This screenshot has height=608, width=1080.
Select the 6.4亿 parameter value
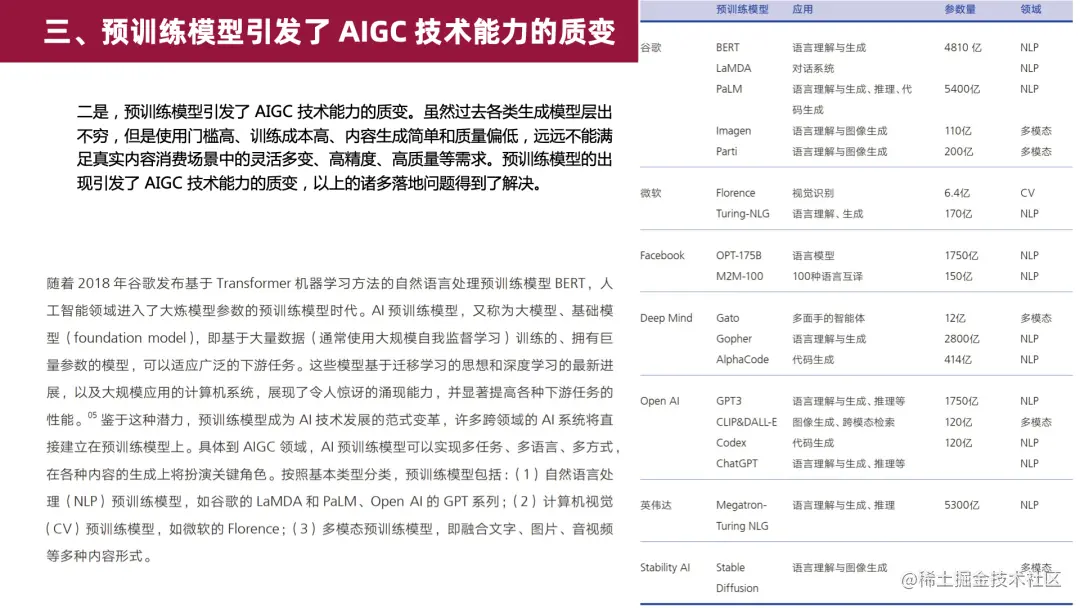957,193
